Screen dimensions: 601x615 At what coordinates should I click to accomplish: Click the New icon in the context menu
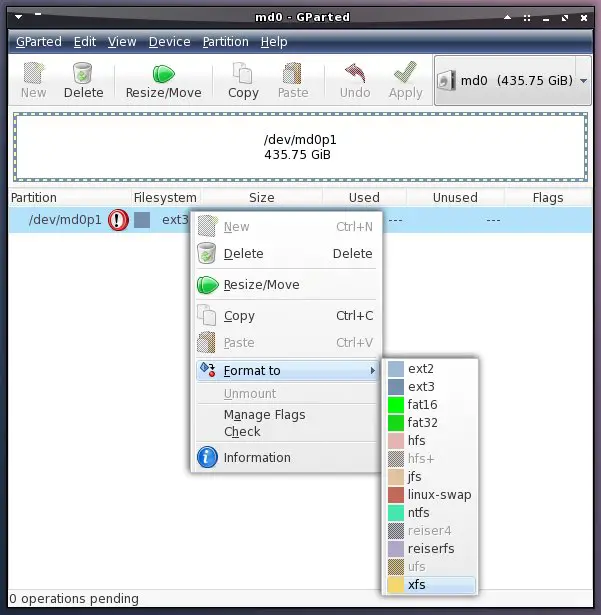point(207,226)
